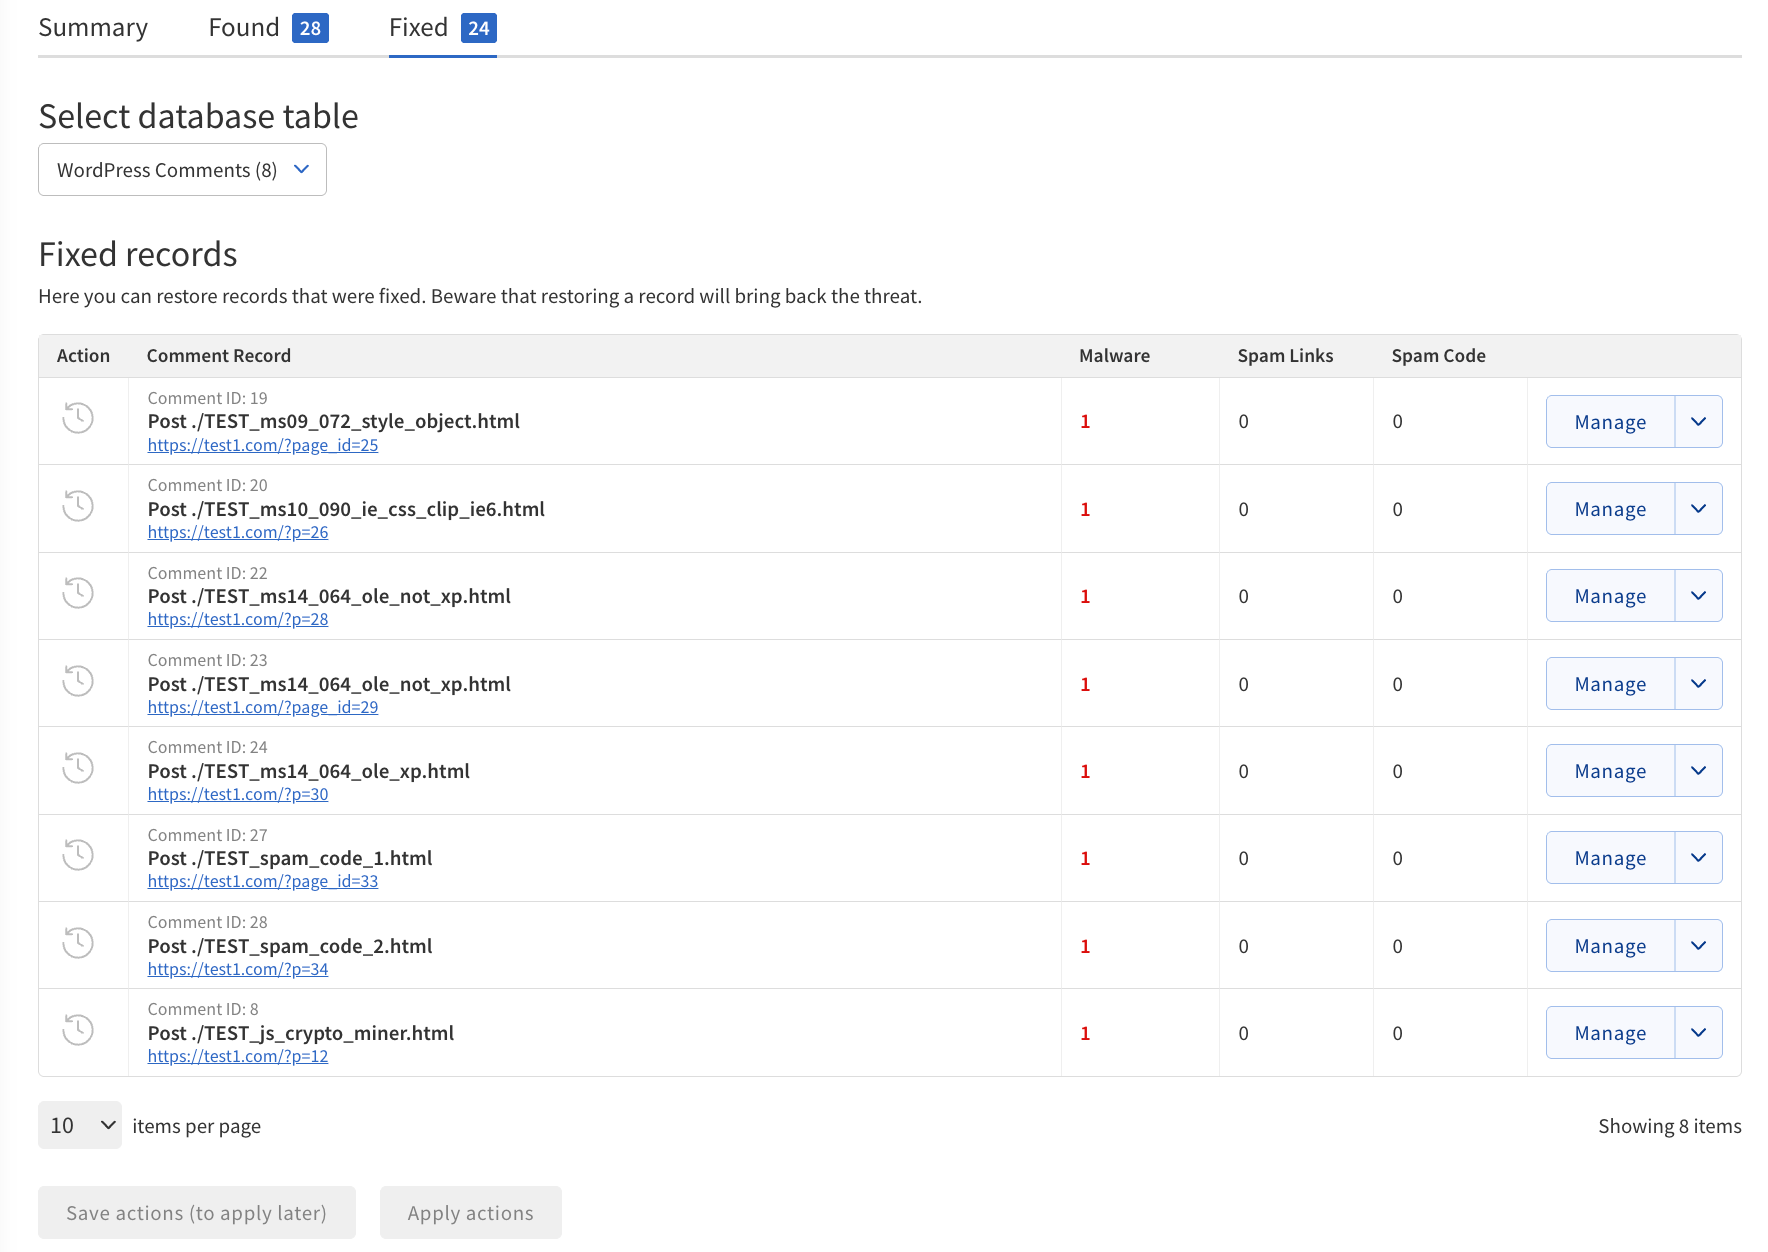Expand Manage arrow for Comment ID 19
The width and height of the screenshot is (1768, 1252).
pos(1698,422)
